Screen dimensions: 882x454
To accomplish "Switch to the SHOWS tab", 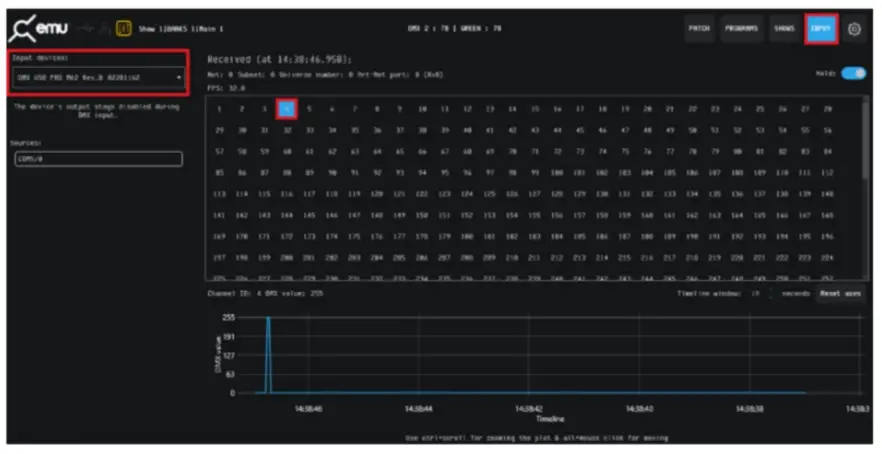I will pyautogui.click(x=784, y=28).
